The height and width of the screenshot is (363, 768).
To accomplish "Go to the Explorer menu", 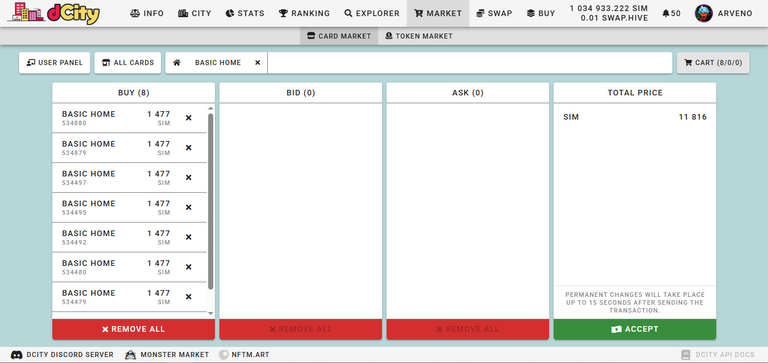I will (372, 13).
